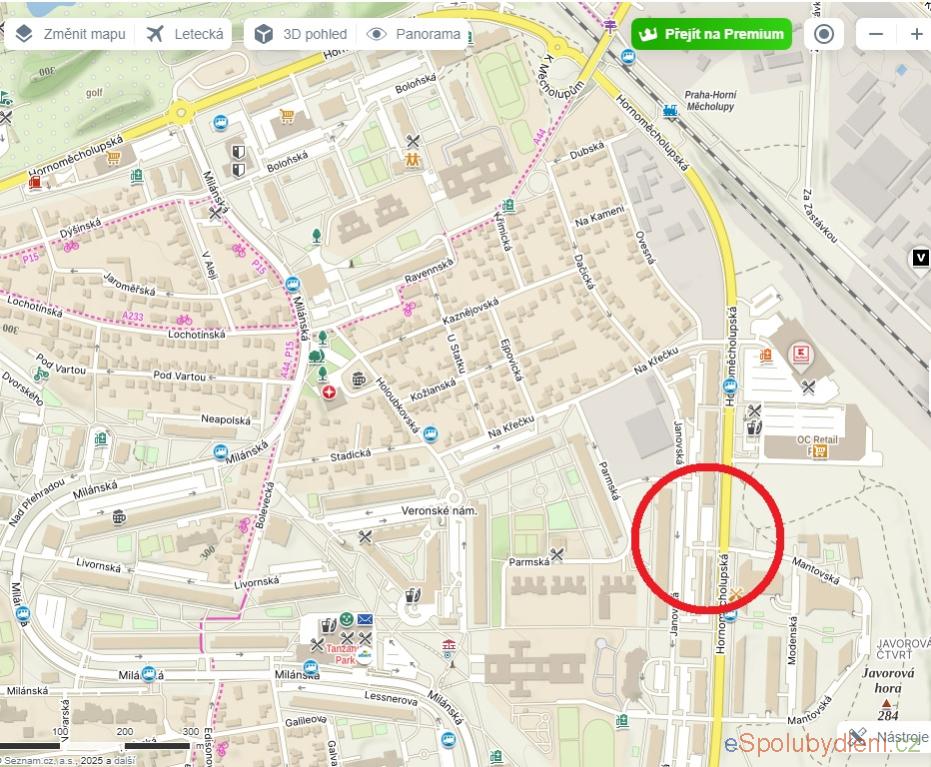Click the post office envelope icon
Screen dimensions: 931x767
click(x=365, y=620)
